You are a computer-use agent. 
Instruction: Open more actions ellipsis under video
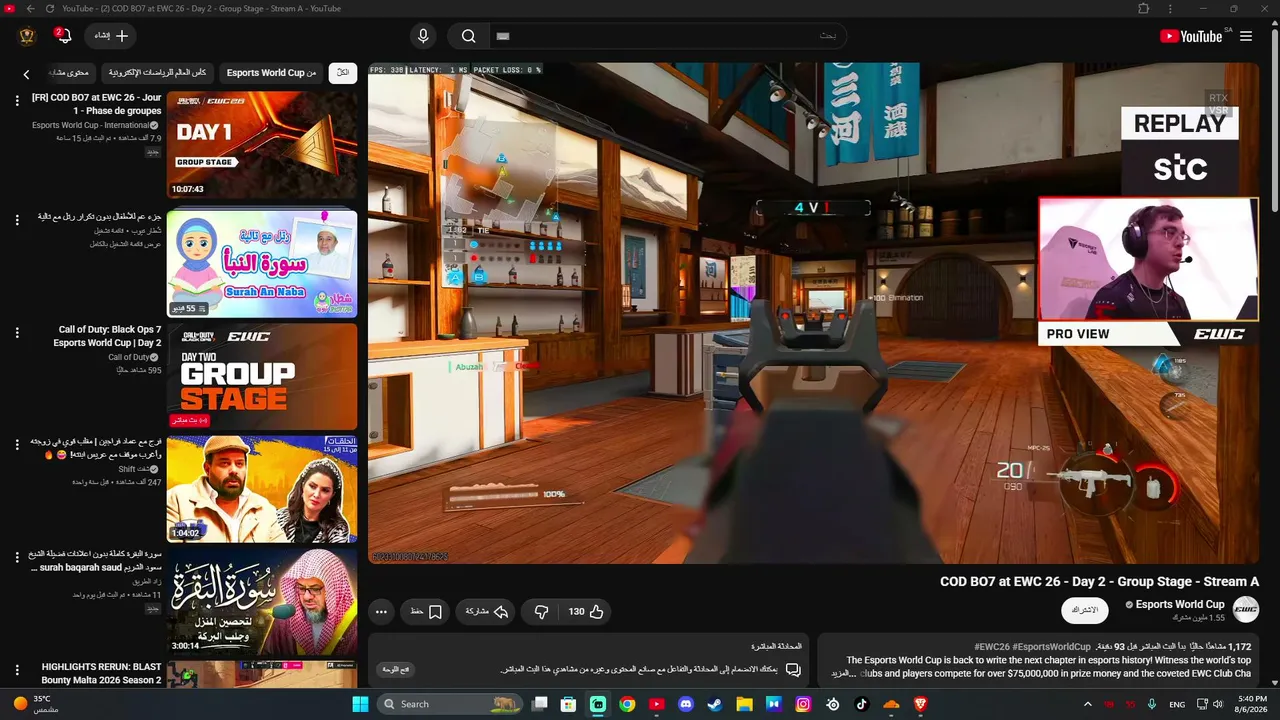[381, 611]
